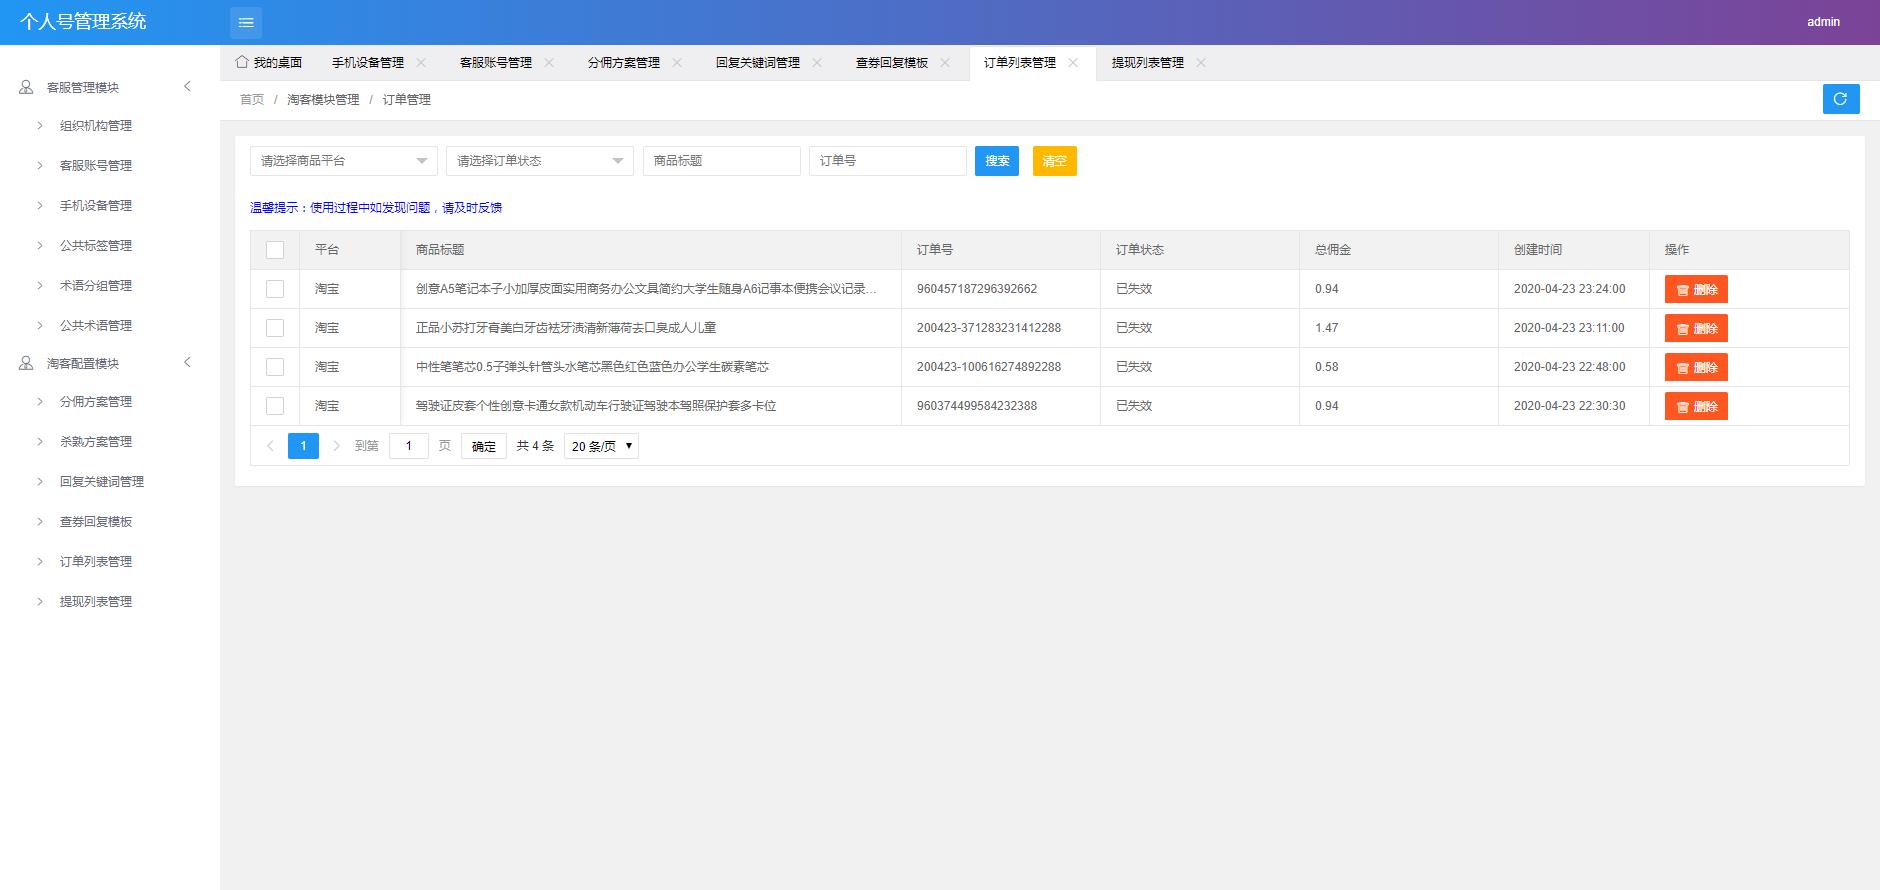Open the 请选择订单状态 dropdown

click(540, 161)
